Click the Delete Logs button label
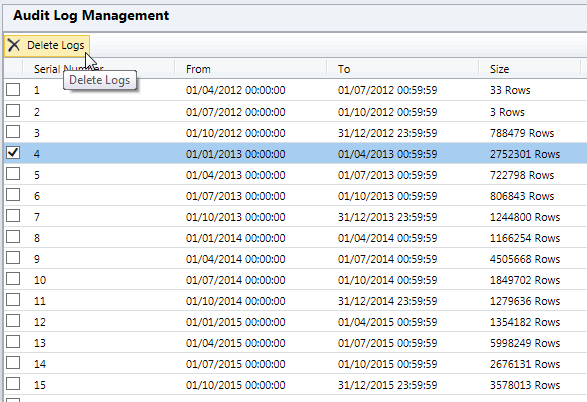This screenshot has width=587, height=402. 55,45
